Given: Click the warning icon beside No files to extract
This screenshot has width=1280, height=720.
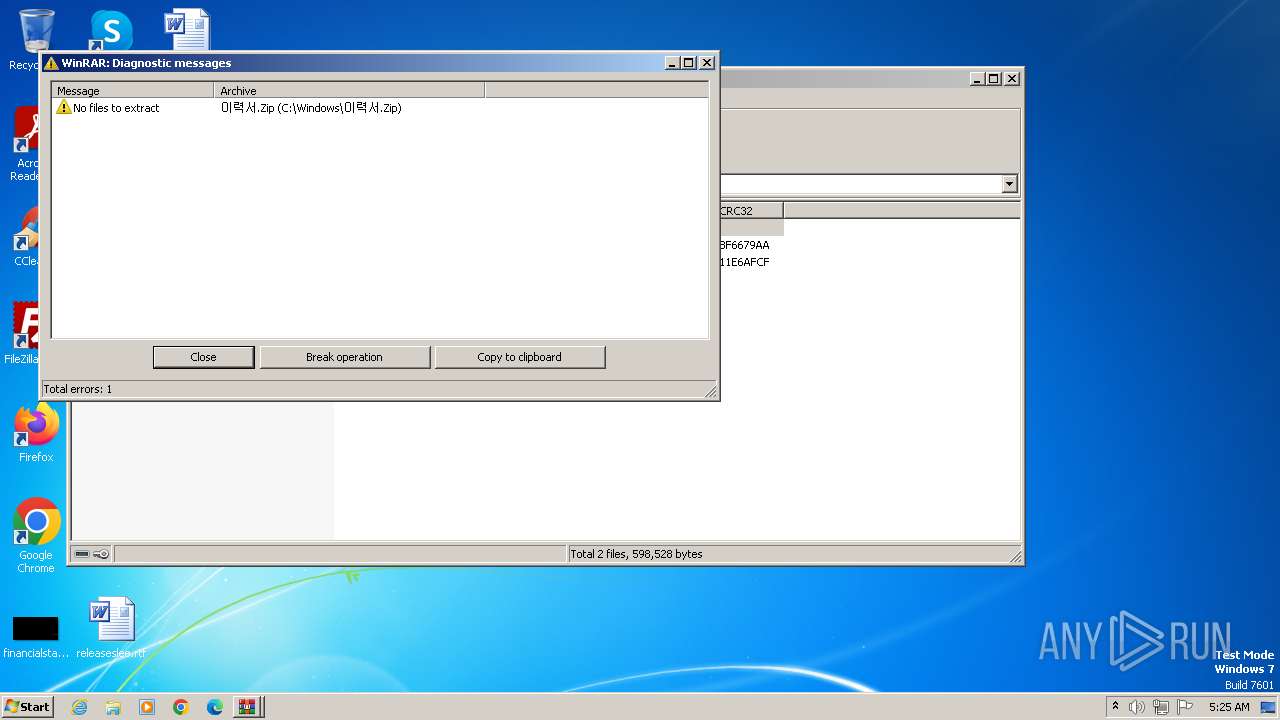Looking at the screenshot, I should (x=64, y=108).
